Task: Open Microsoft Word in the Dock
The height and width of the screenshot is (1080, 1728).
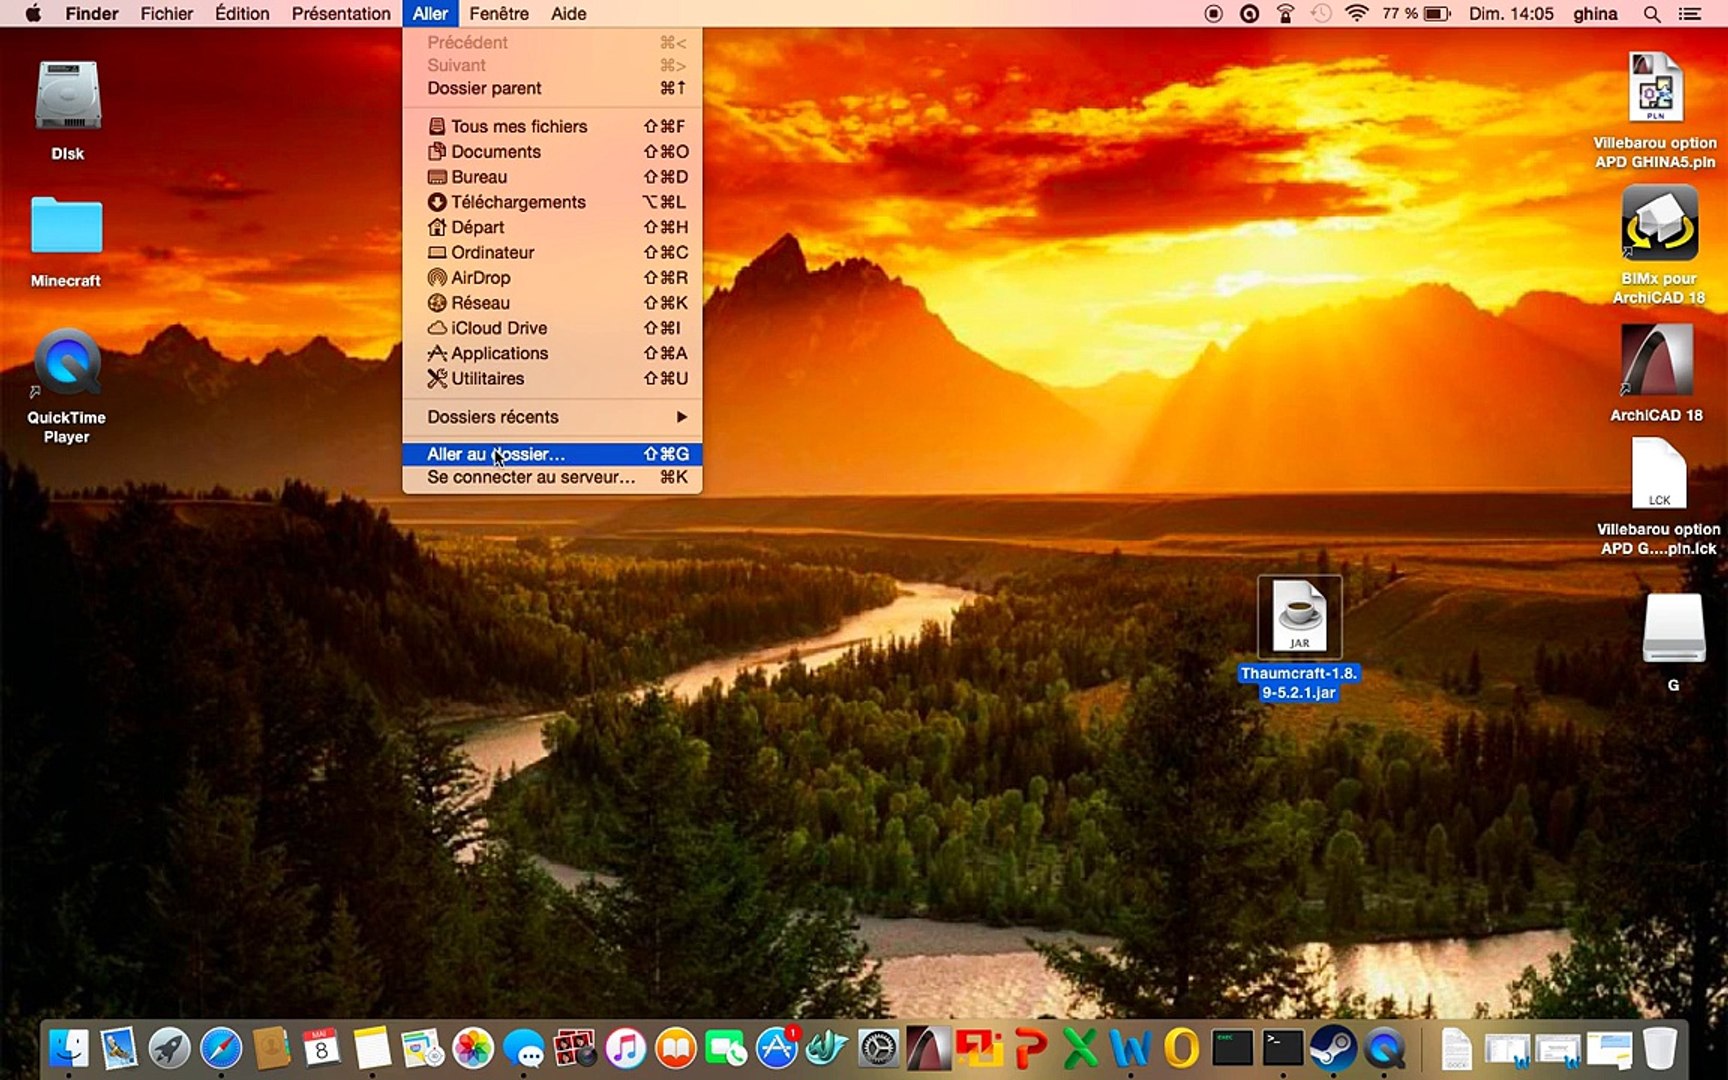Action: tap(1131, 1048)
